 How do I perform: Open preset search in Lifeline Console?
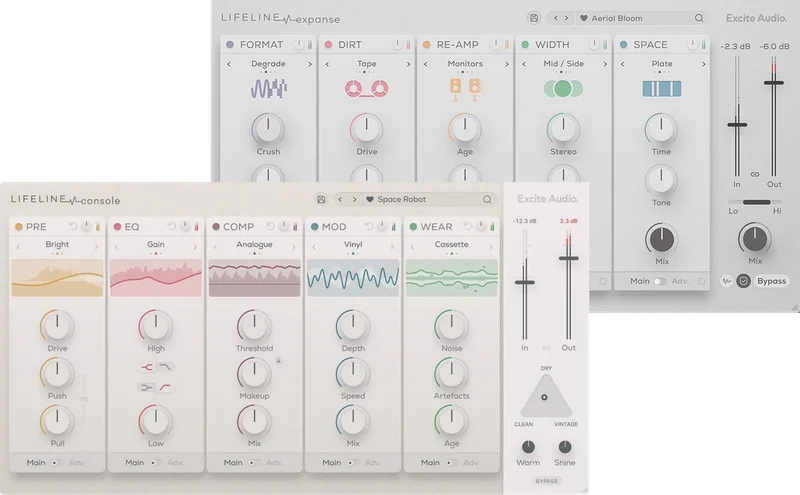click(487, 199)
